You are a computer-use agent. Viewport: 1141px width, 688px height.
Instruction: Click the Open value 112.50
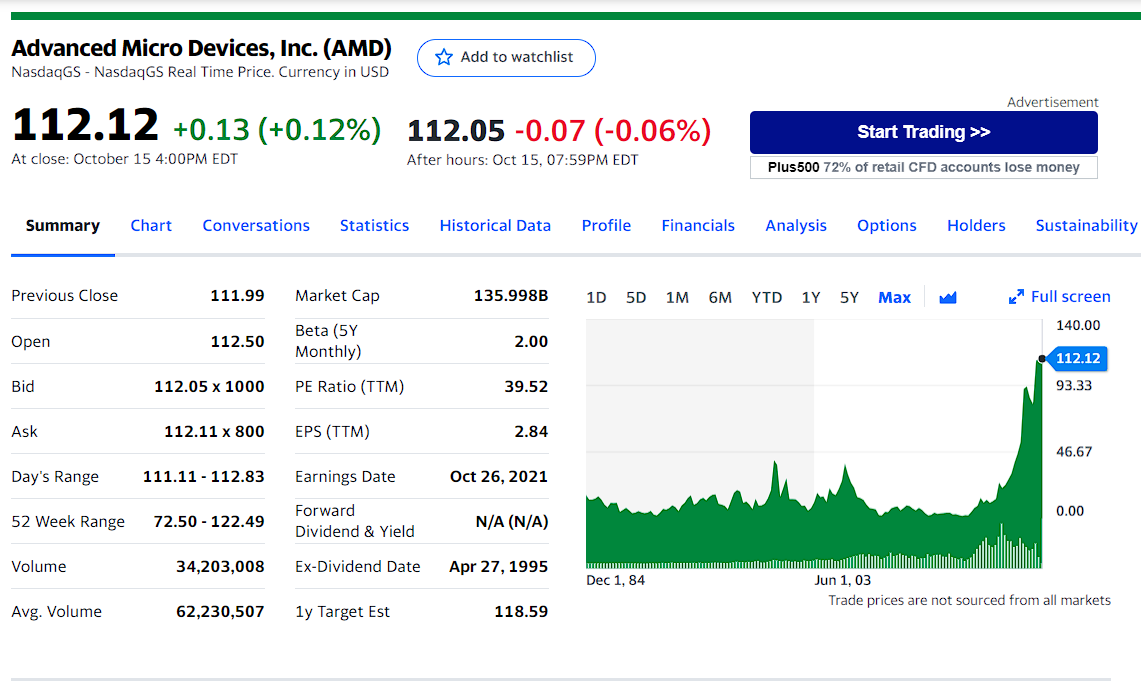click(237, 341)
